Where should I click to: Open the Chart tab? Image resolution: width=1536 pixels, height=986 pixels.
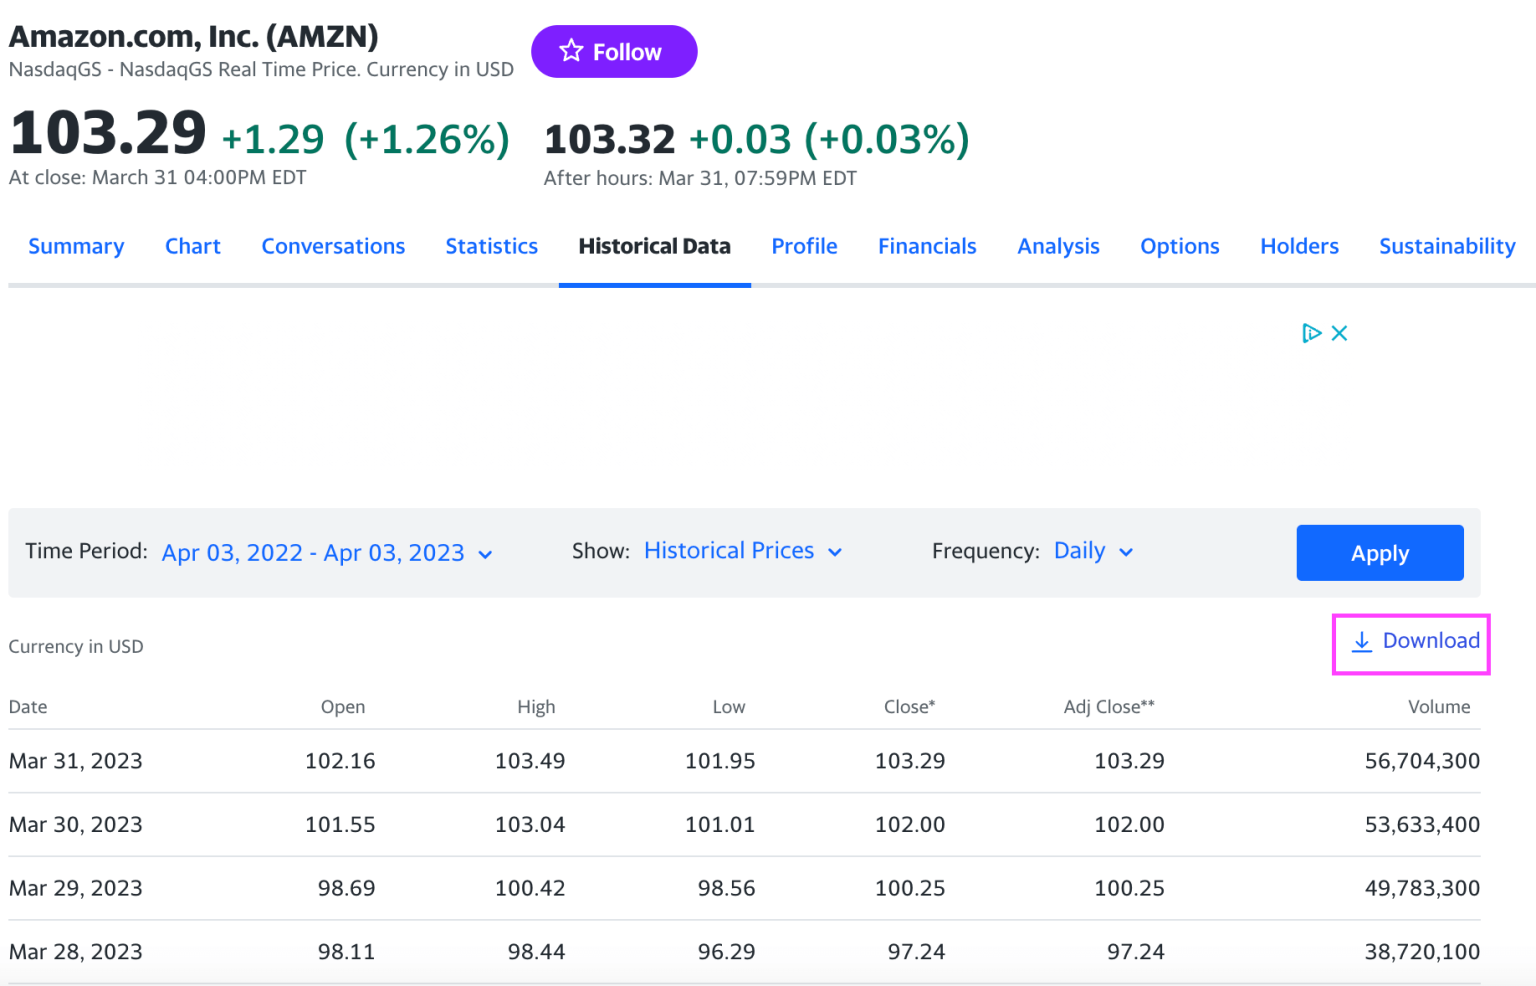point(192,246)
